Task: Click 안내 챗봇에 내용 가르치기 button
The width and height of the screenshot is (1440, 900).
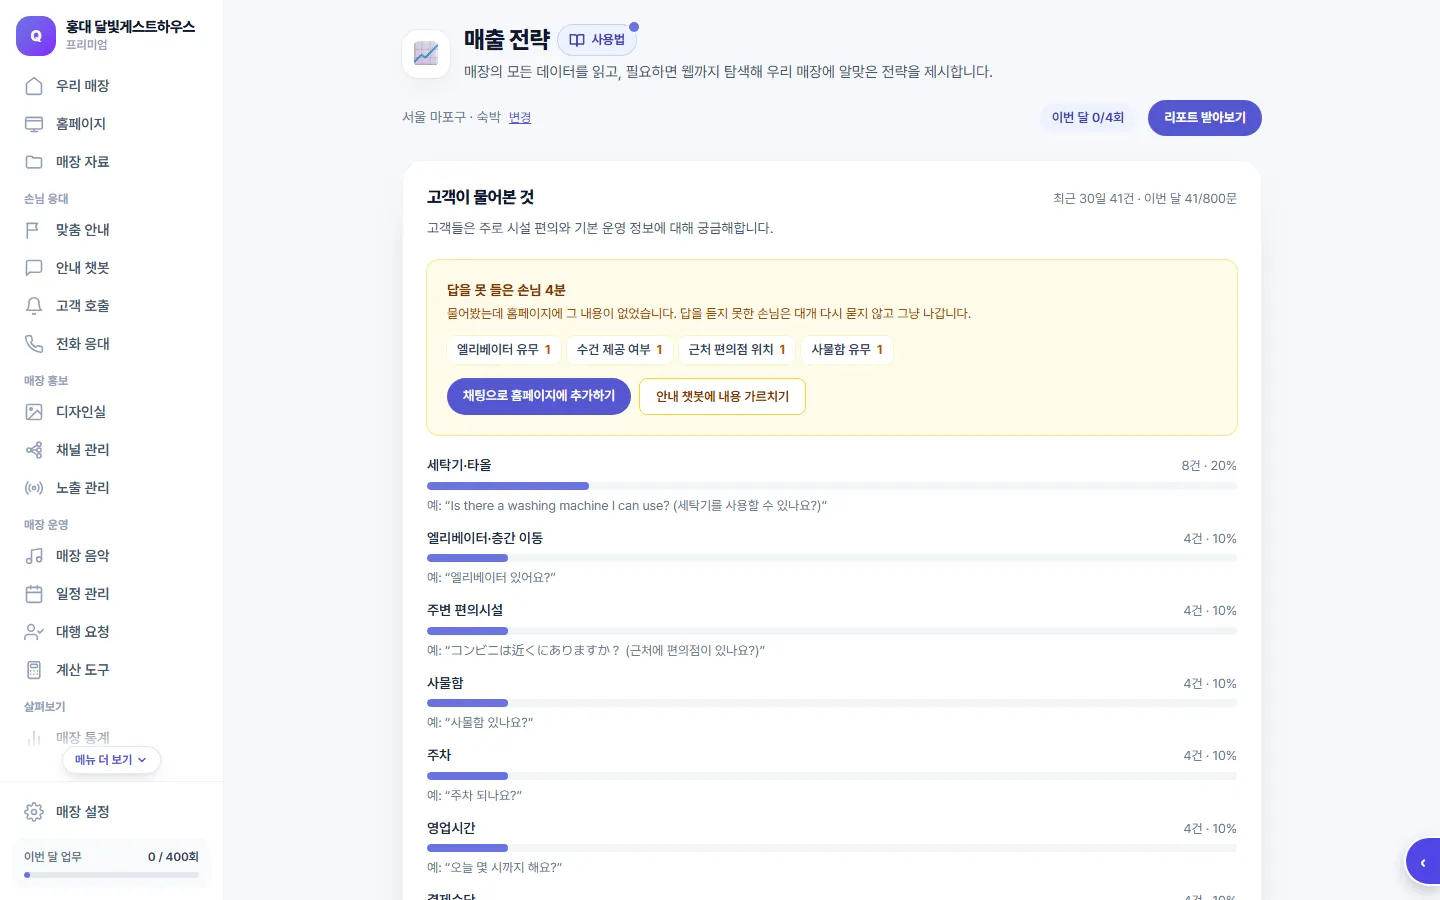Action: pos(722,396)
